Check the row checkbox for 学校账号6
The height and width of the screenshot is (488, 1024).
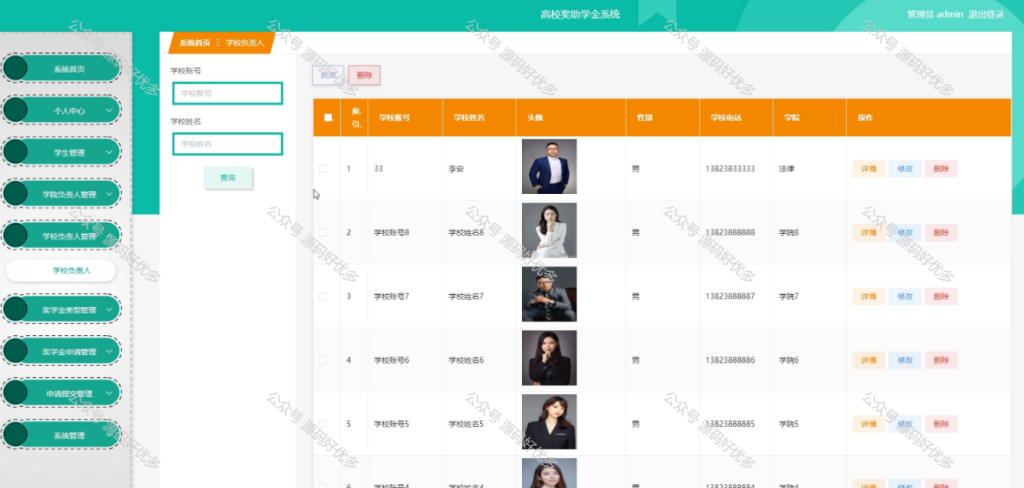point(323,360)
